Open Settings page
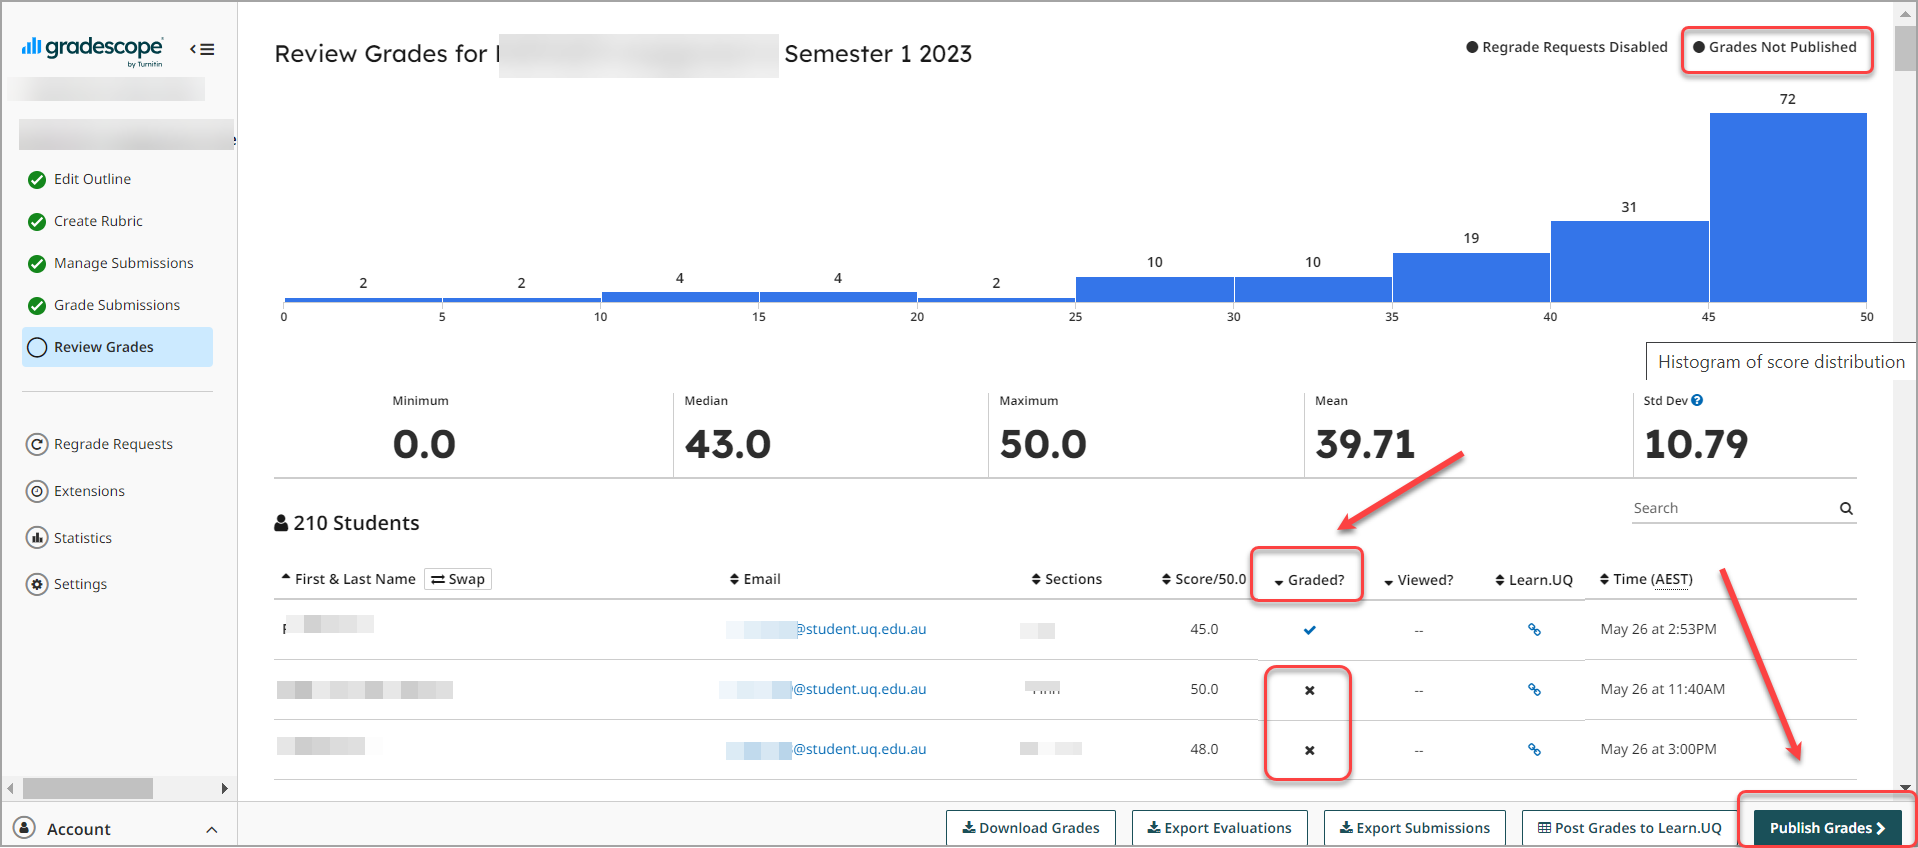Screen dimensions: 1918x848 pyautogui.click(x=80, y=584)
